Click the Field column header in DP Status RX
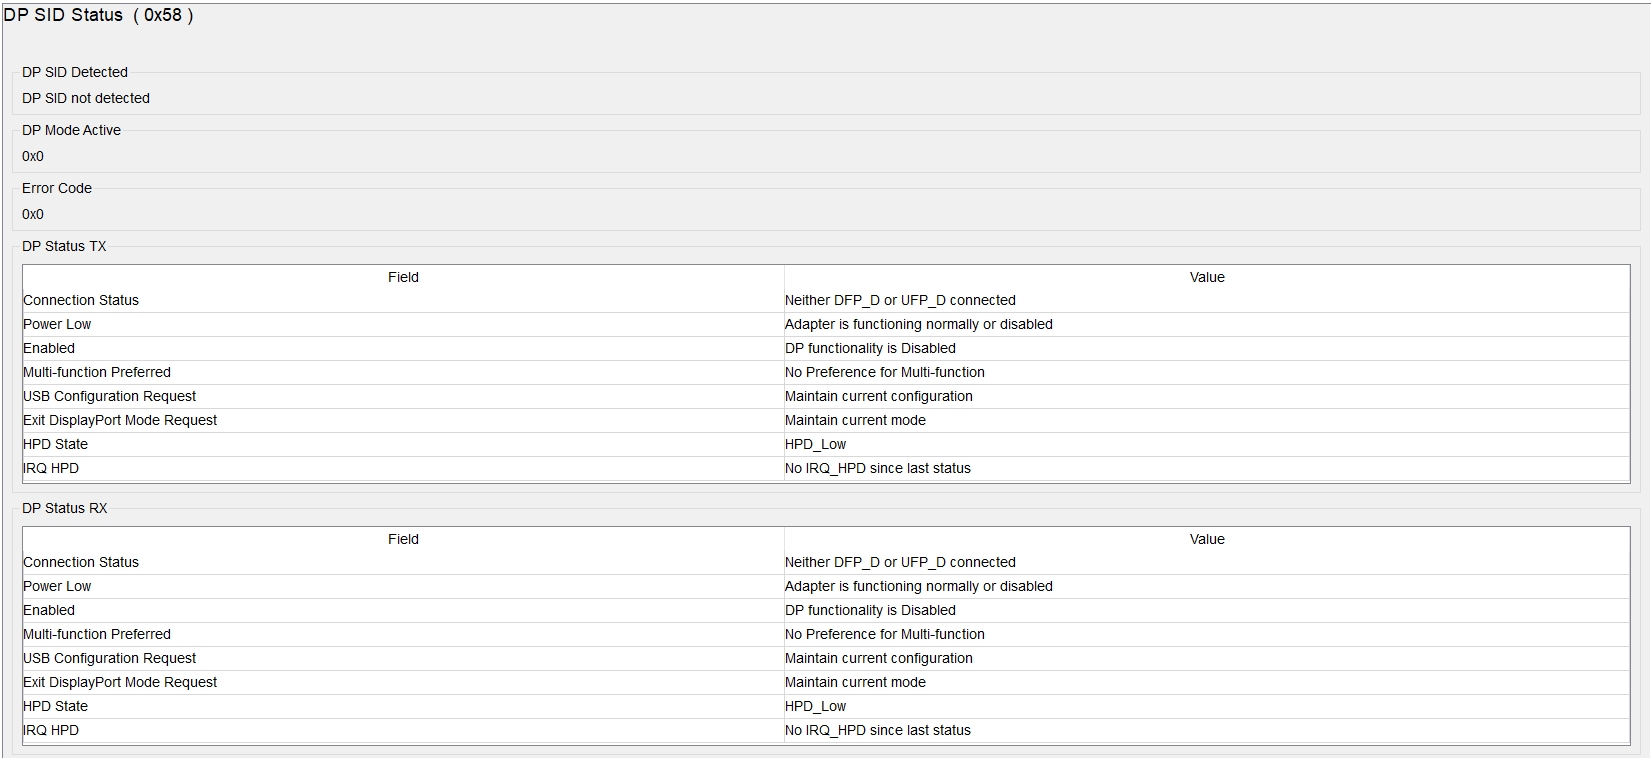 [x=403, y=539]
